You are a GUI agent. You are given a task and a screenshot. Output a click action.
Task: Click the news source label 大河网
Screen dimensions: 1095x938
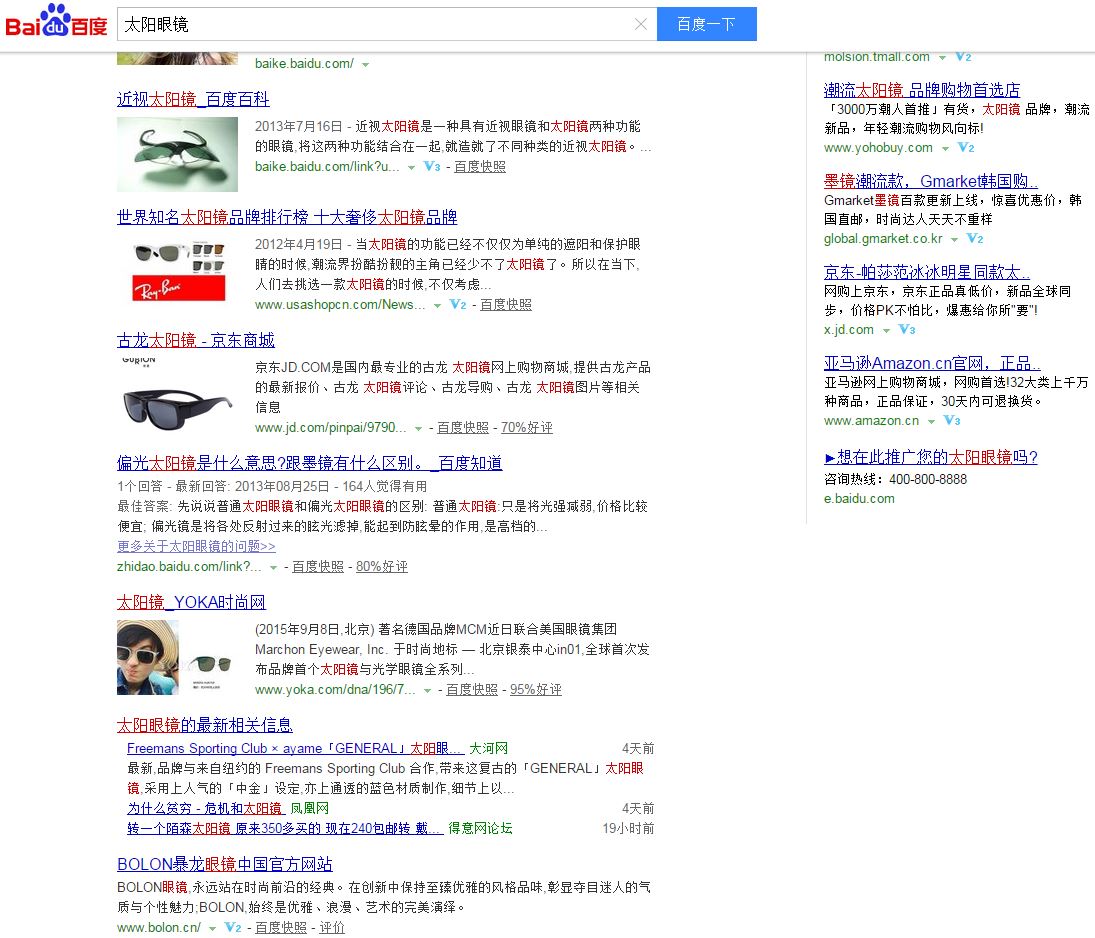coord(488,749)
